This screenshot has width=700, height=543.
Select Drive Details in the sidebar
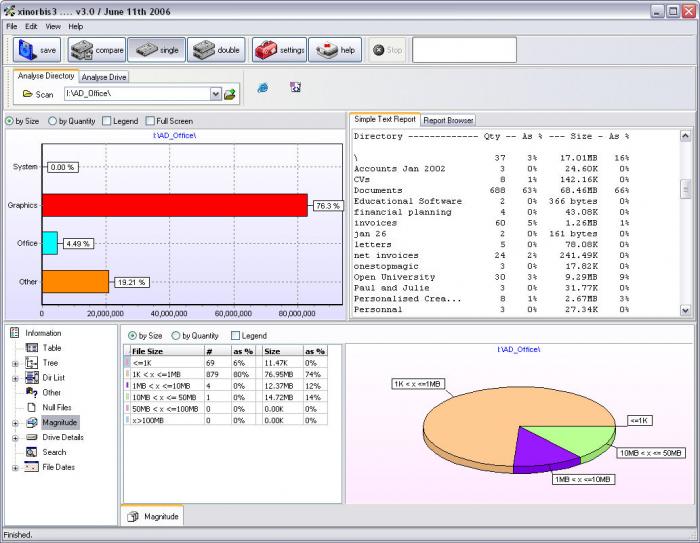click(63, 437)
